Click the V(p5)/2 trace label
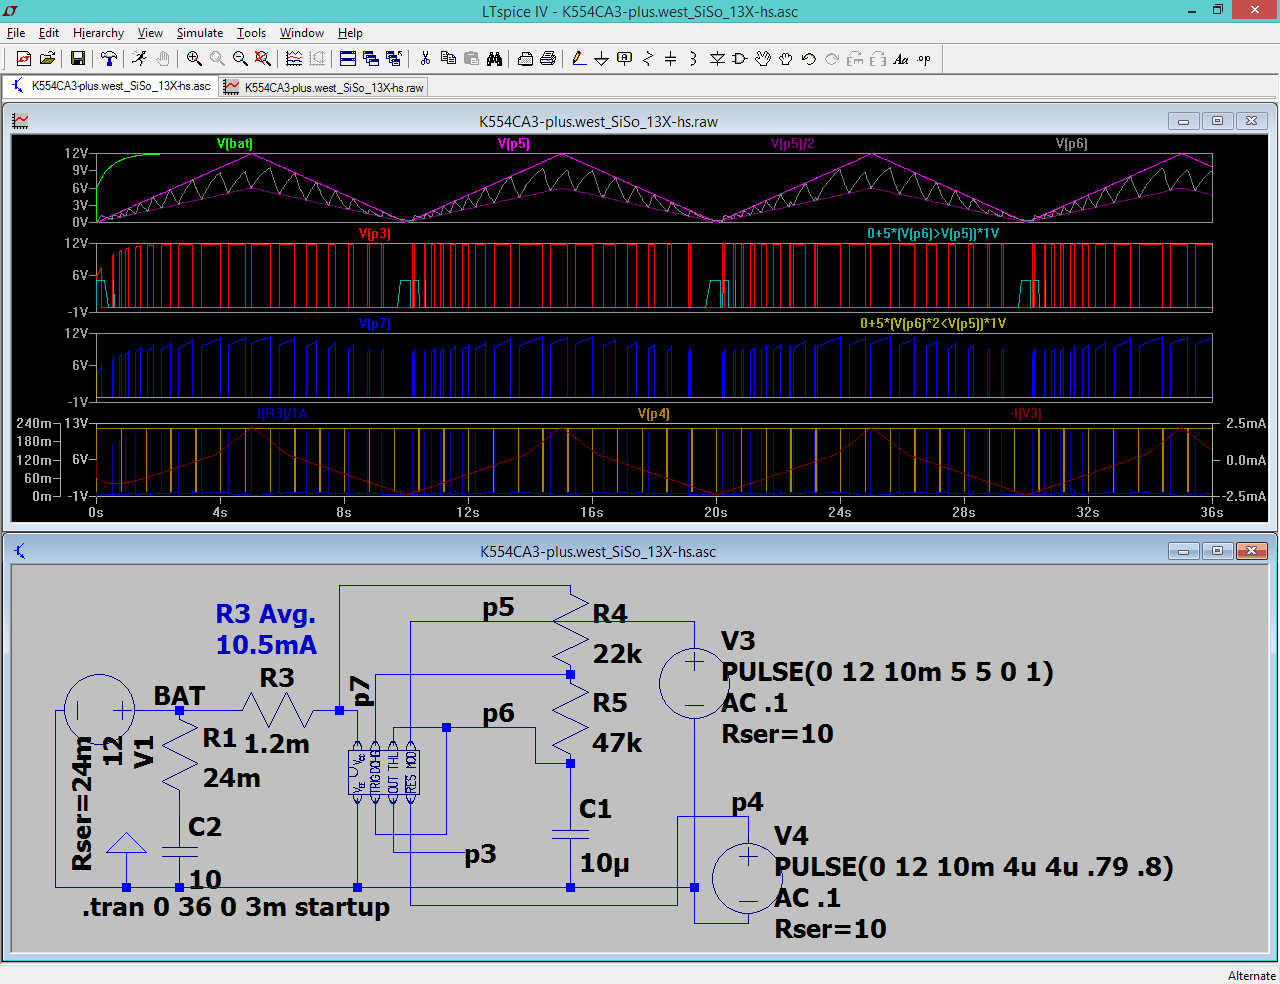 (793, 144)
